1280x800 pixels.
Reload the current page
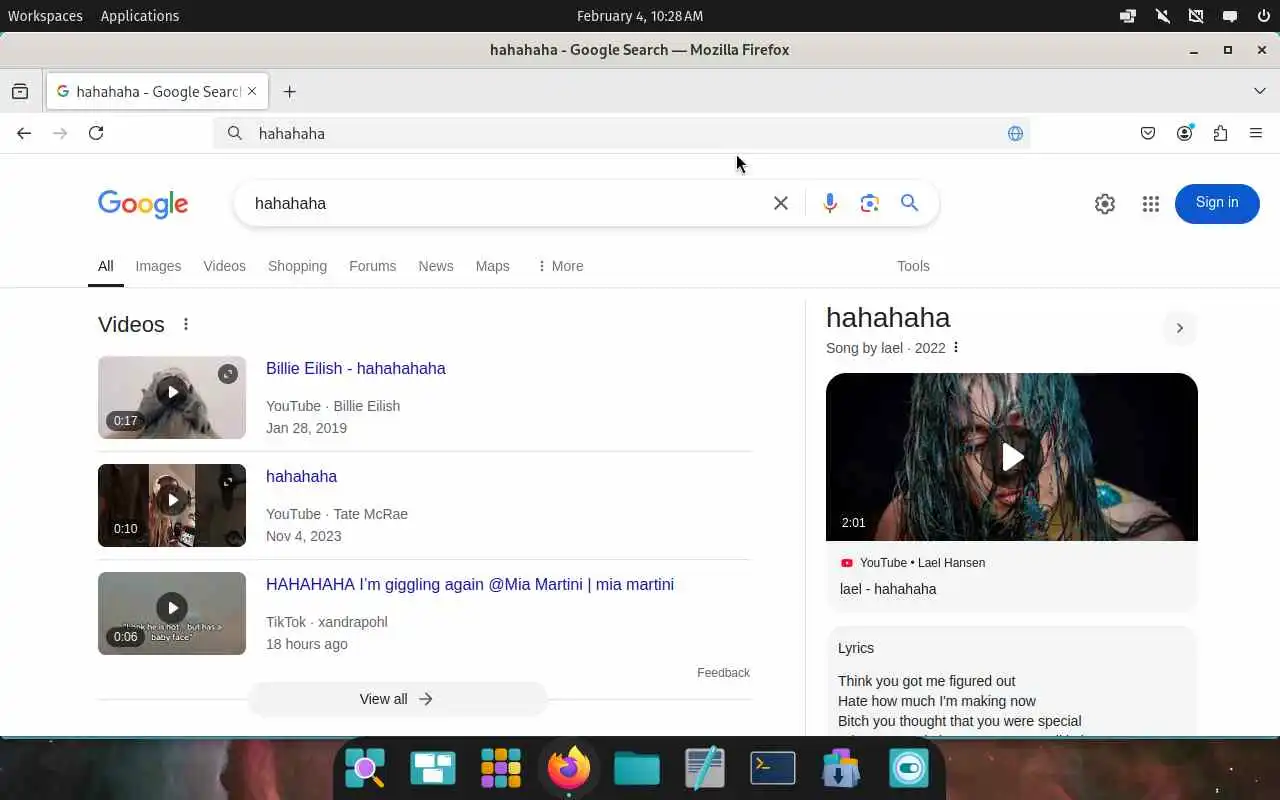[x=96, y=133]
